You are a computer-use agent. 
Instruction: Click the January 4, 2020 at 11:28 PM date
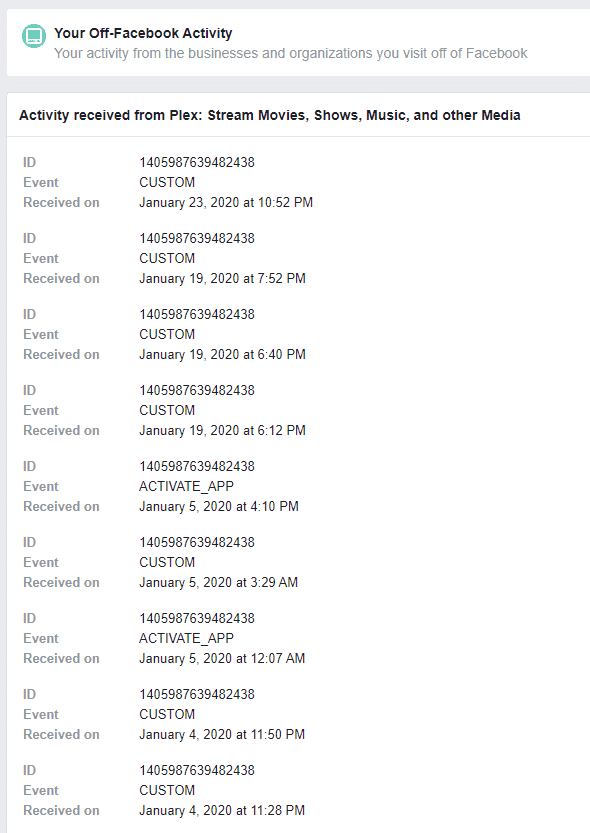(222, 810)
